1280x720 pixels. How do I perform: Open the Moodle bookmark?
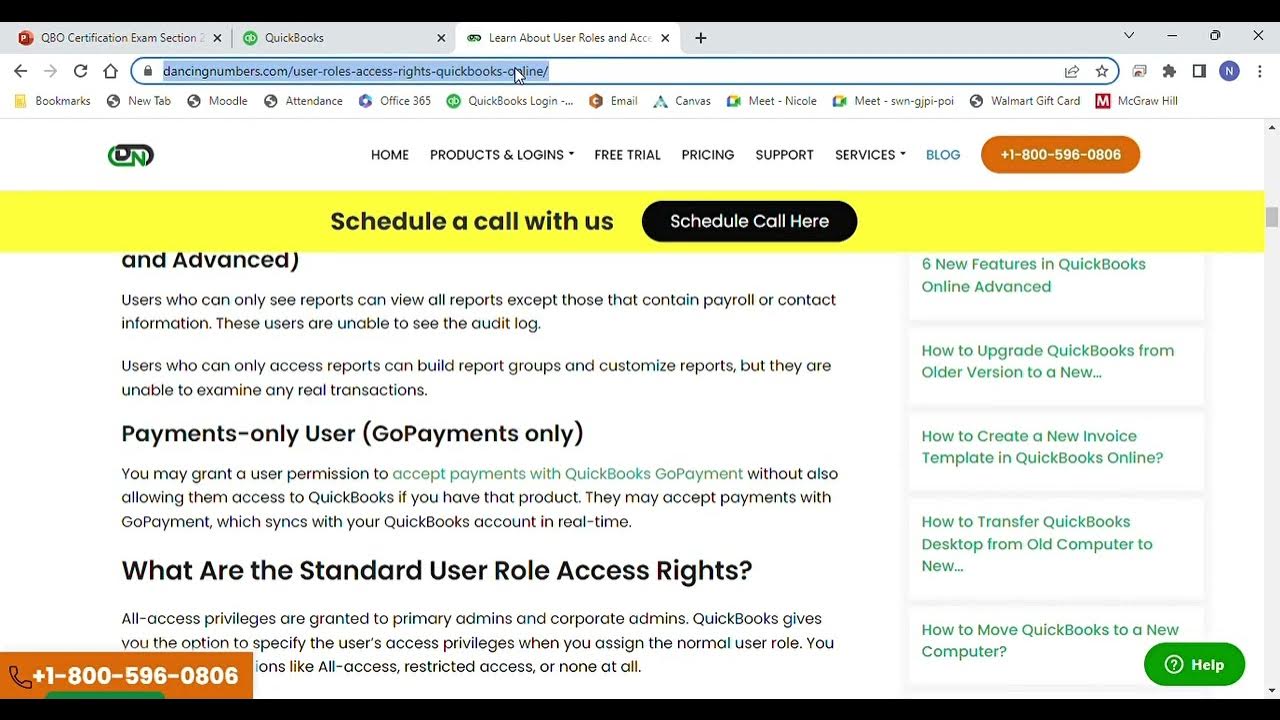click(x=217, y=101)
